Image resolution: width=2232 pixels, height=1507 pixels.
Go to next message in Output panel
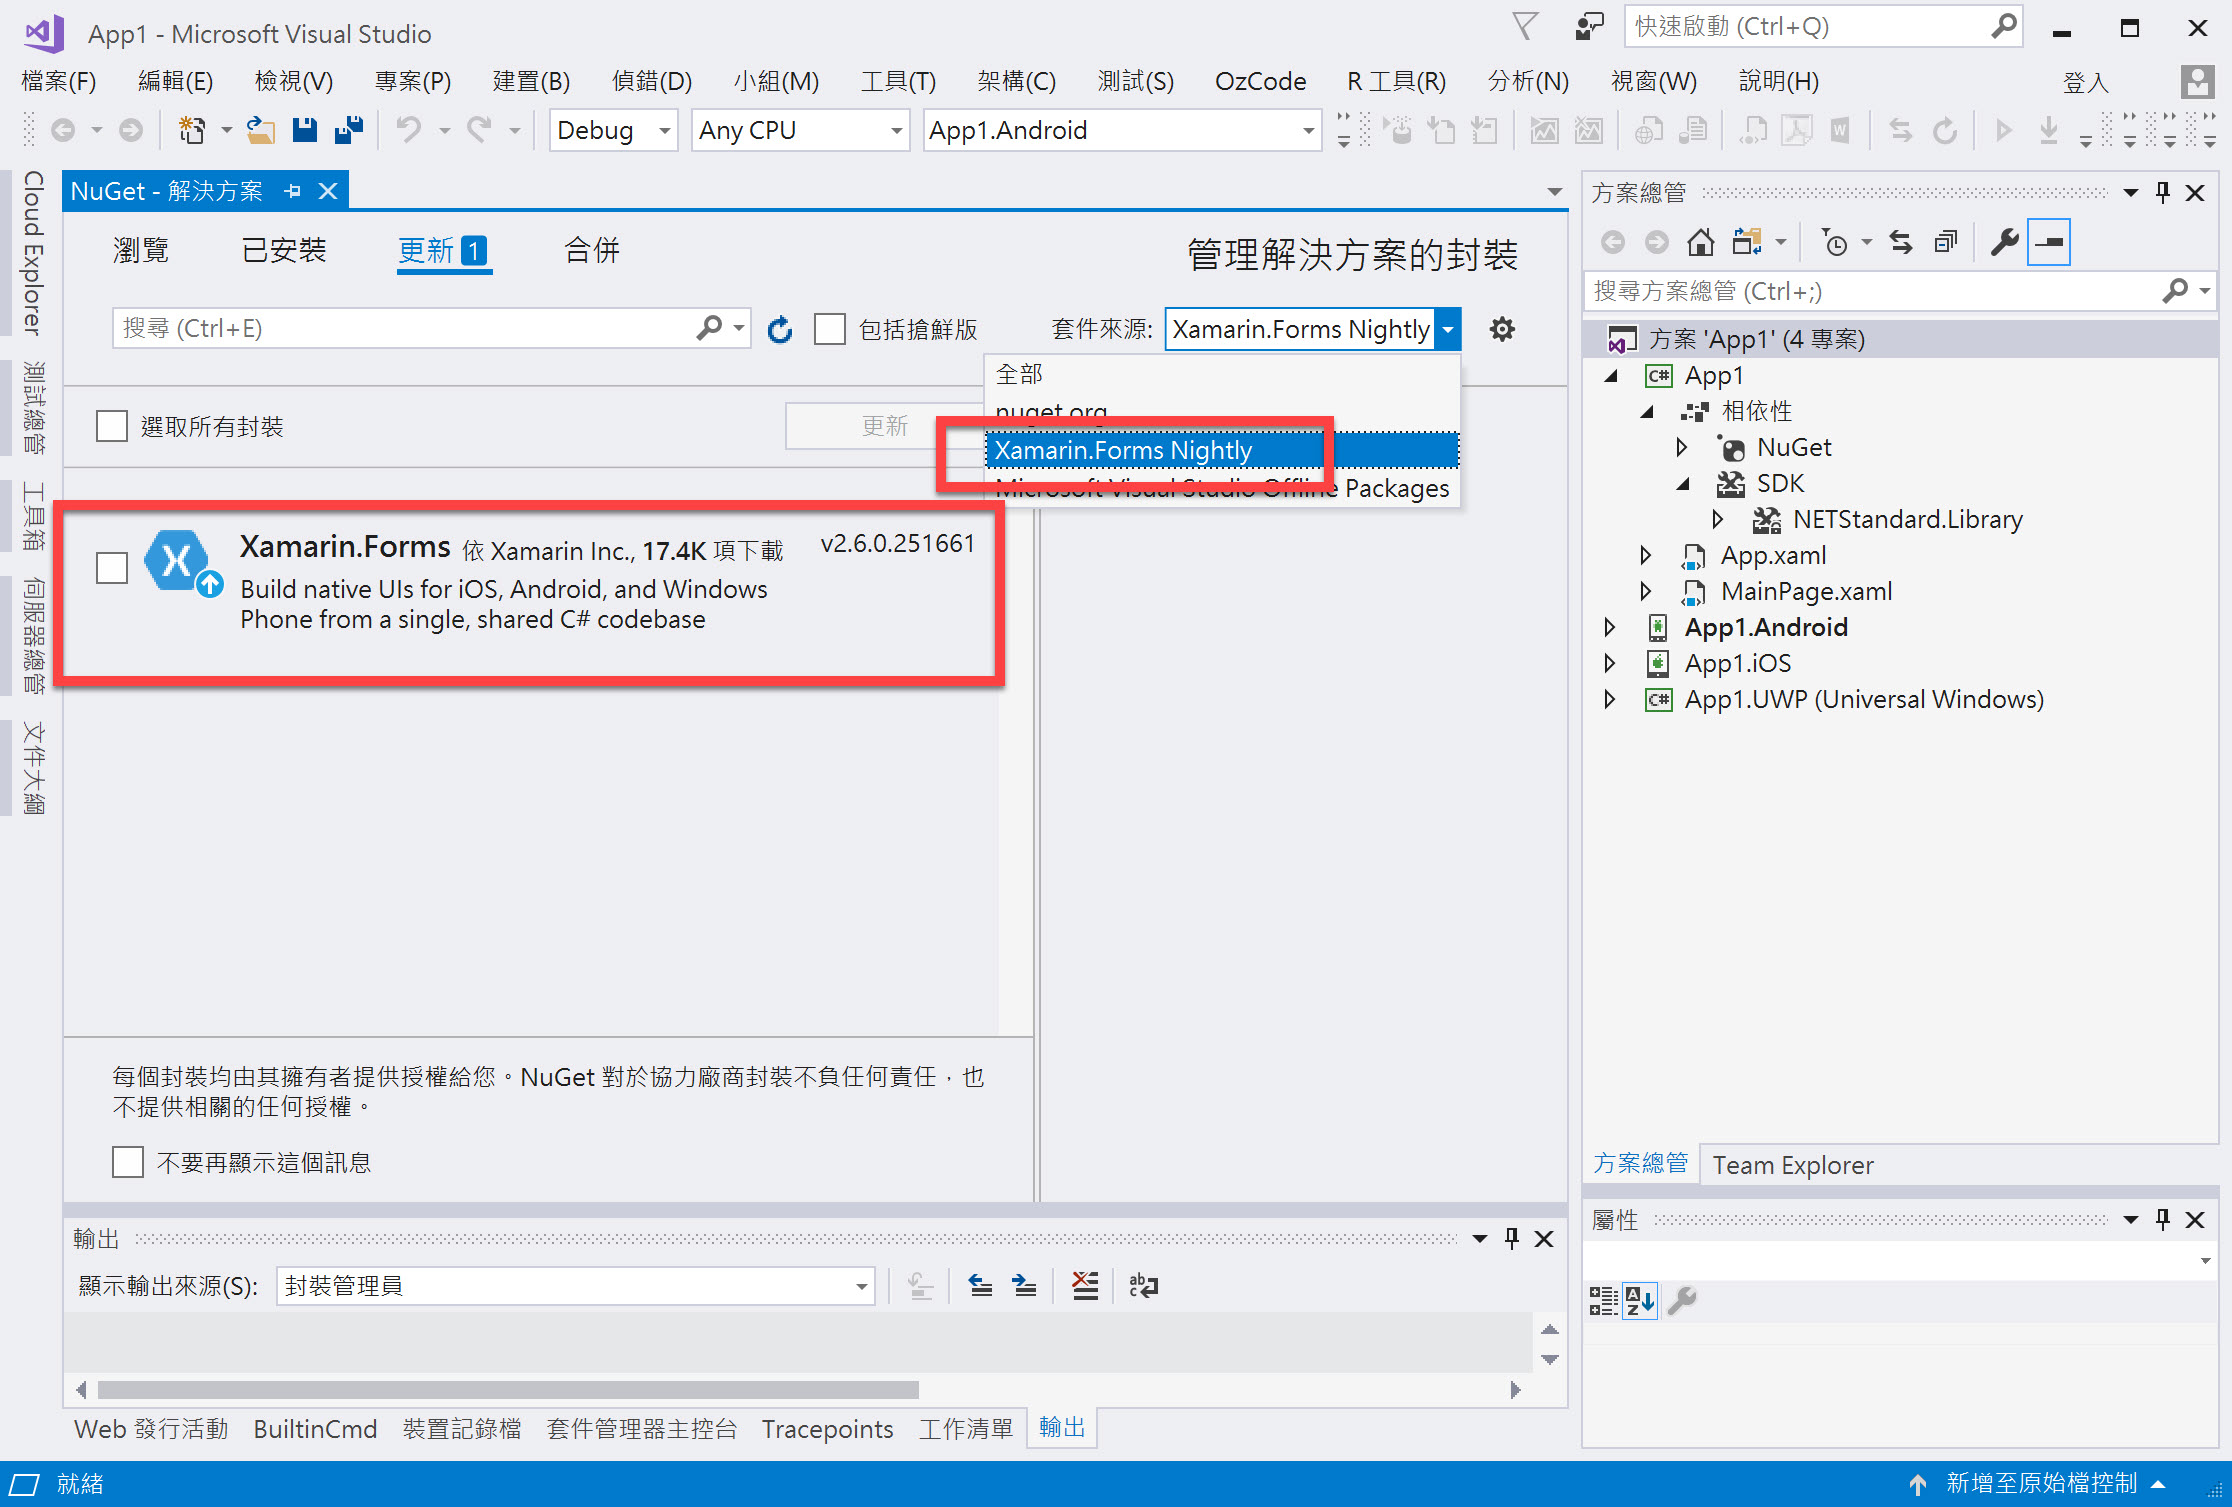1025,1286
